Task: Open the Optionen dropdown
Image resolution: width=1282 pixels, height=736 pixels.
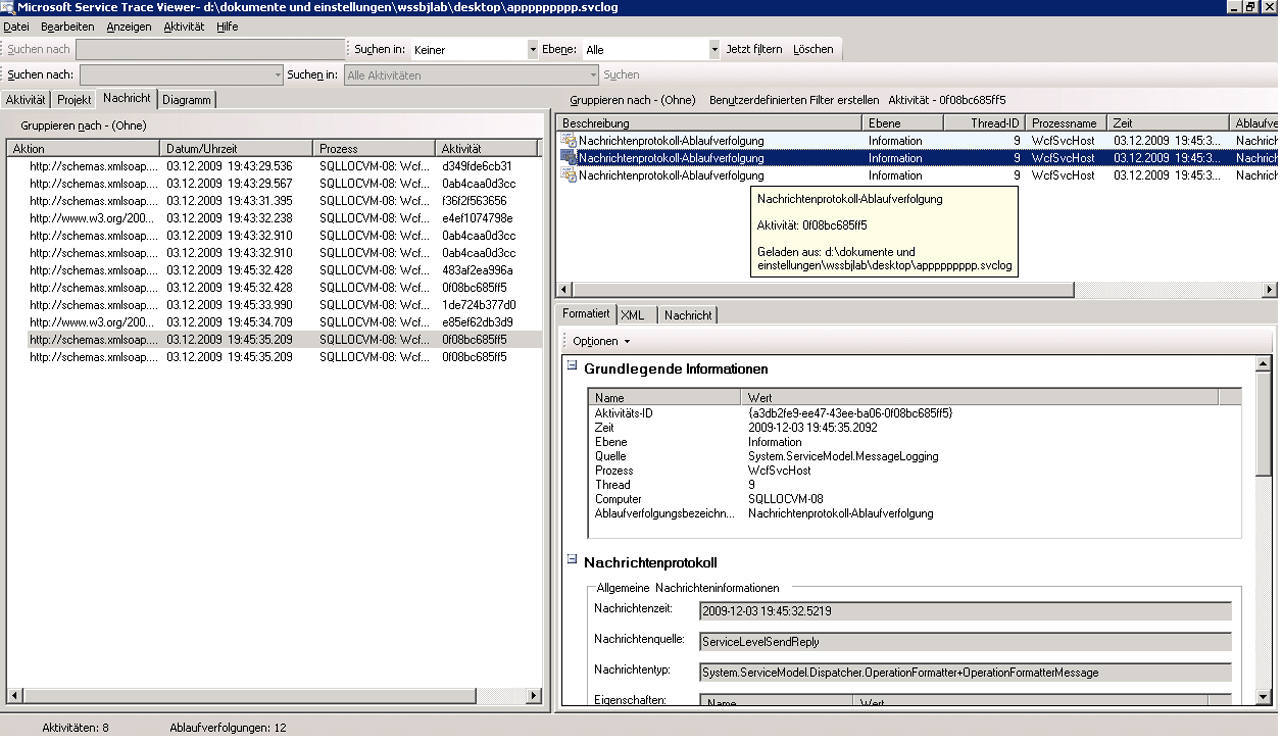Action: pyautogui.click(x=601, y=341)
